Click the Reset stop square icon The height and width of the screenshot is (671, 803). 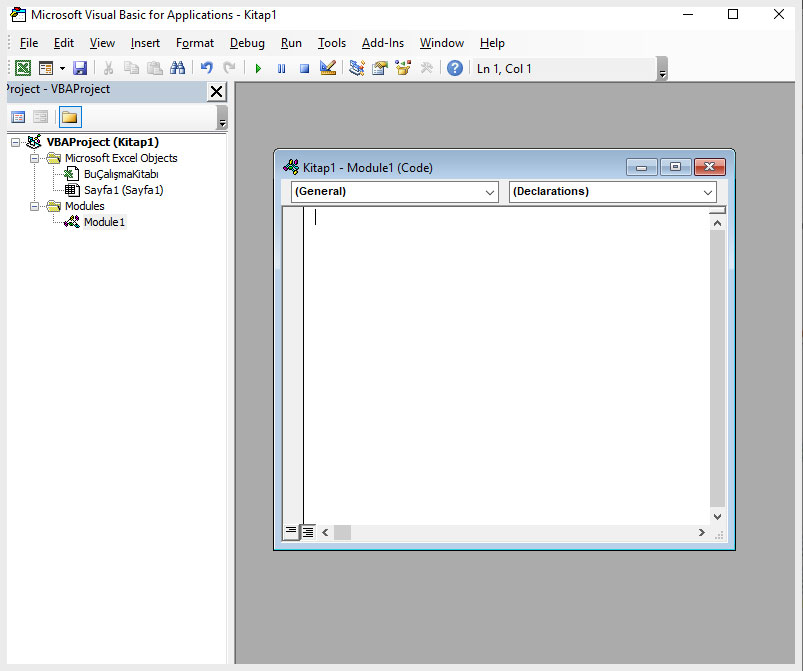(304, 68)
